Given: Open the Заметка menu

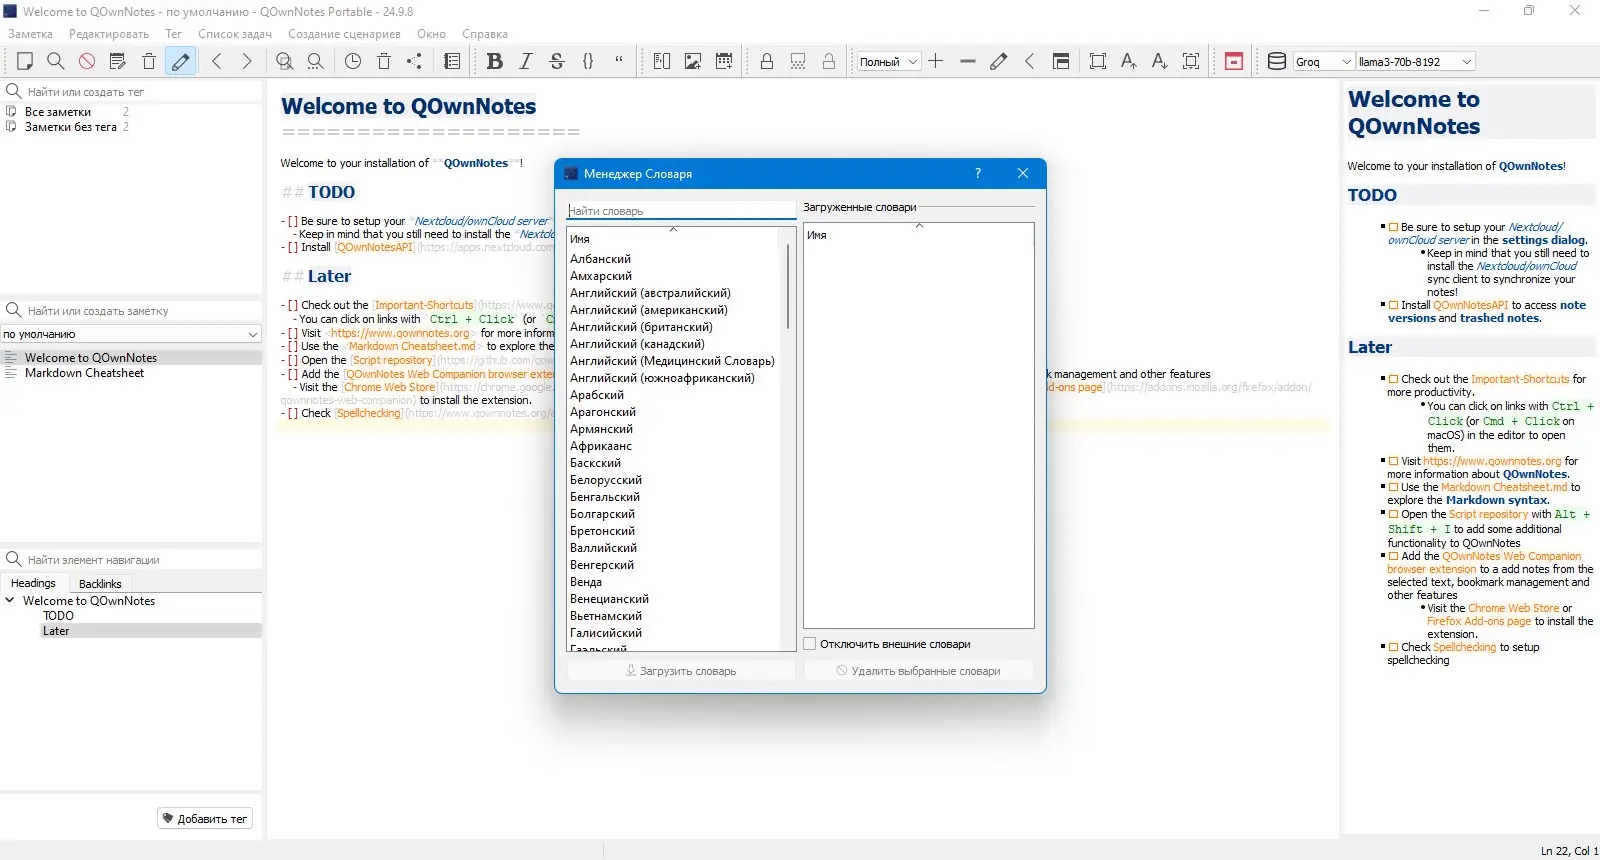Looking at the screenshot, I should [x=30, y=34].
